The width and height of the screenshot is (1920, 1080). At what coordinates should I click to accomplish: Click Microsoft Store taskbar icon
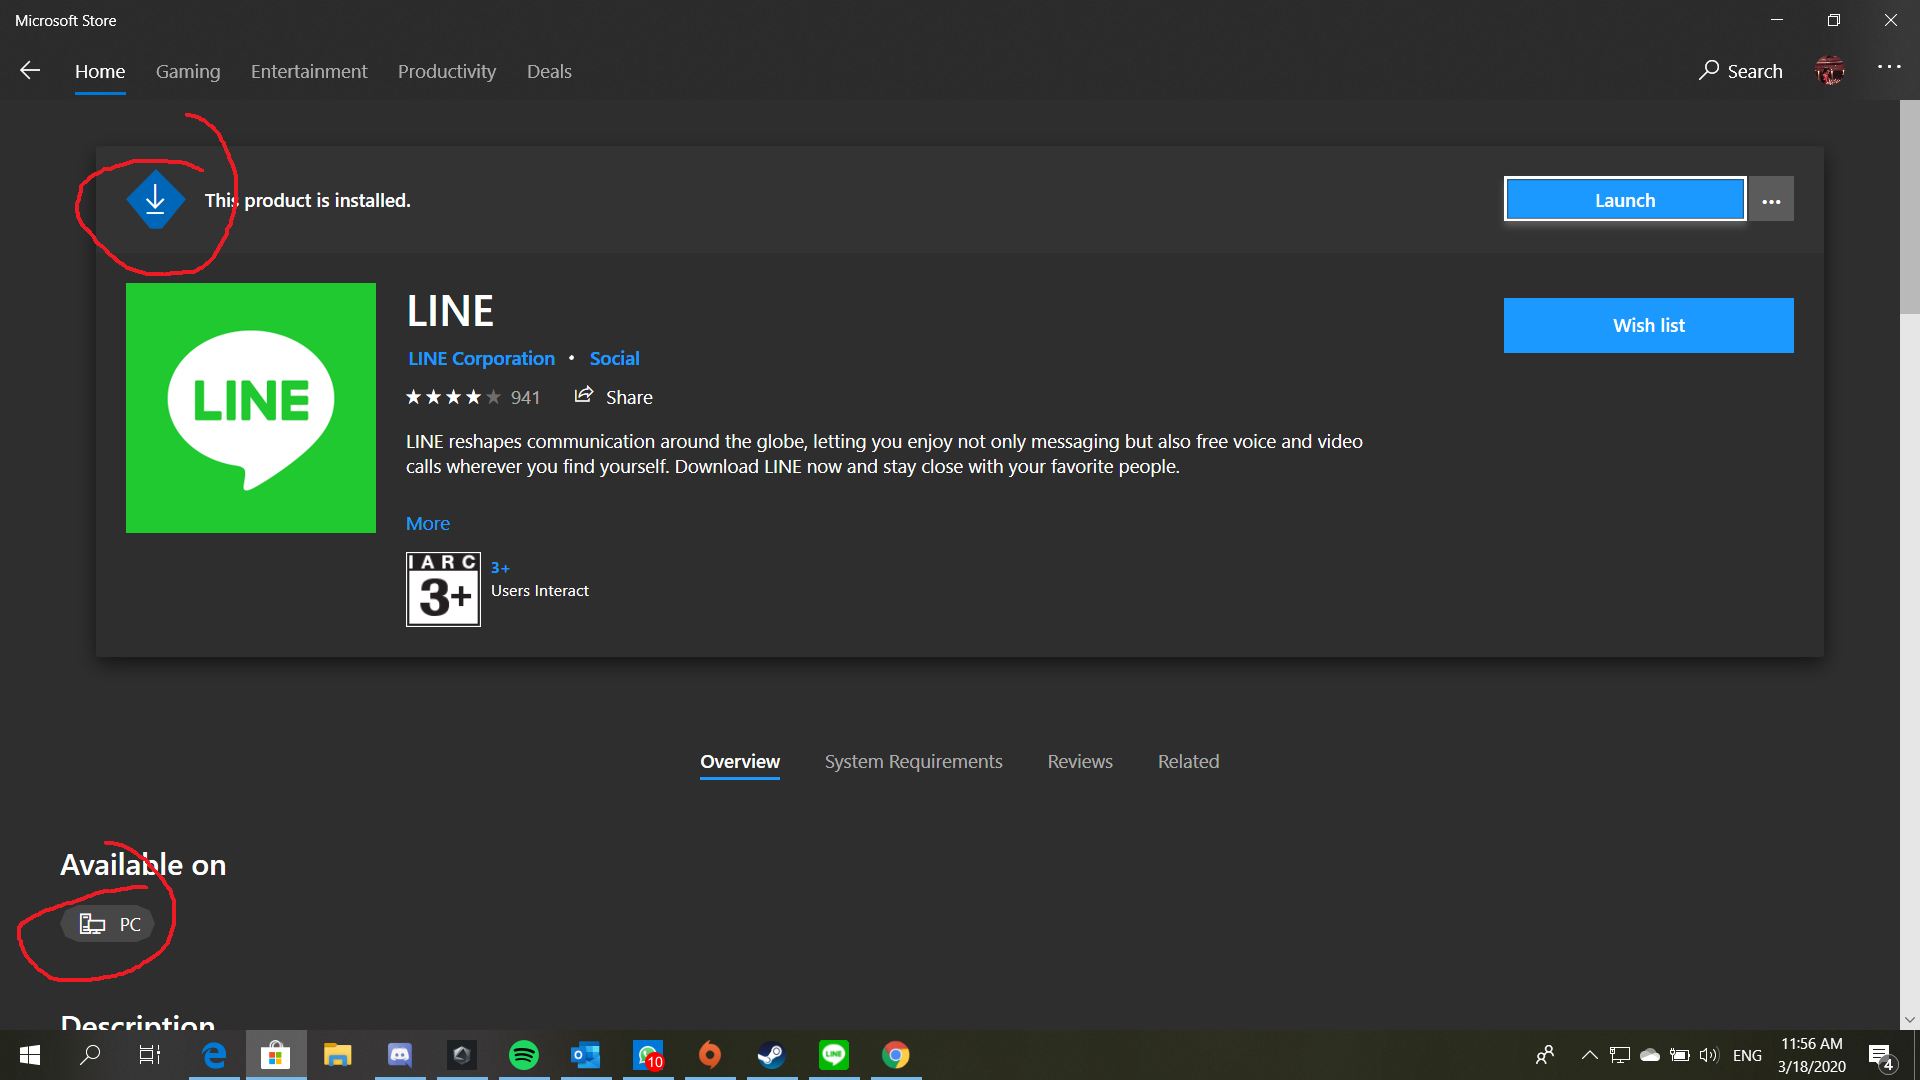275,1055
